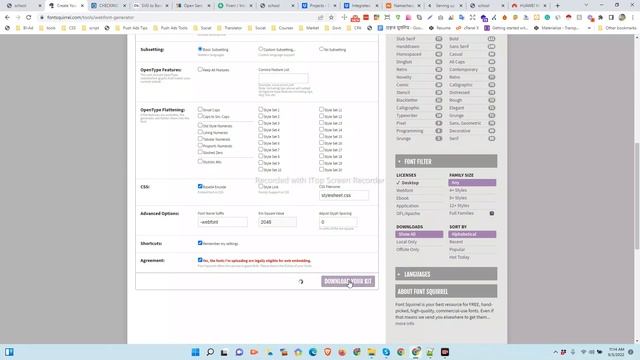Screen dimensions: 640x360
Task: Collapse the Font Filter section header
Action: pyautogui.click(x=446, y=161)
